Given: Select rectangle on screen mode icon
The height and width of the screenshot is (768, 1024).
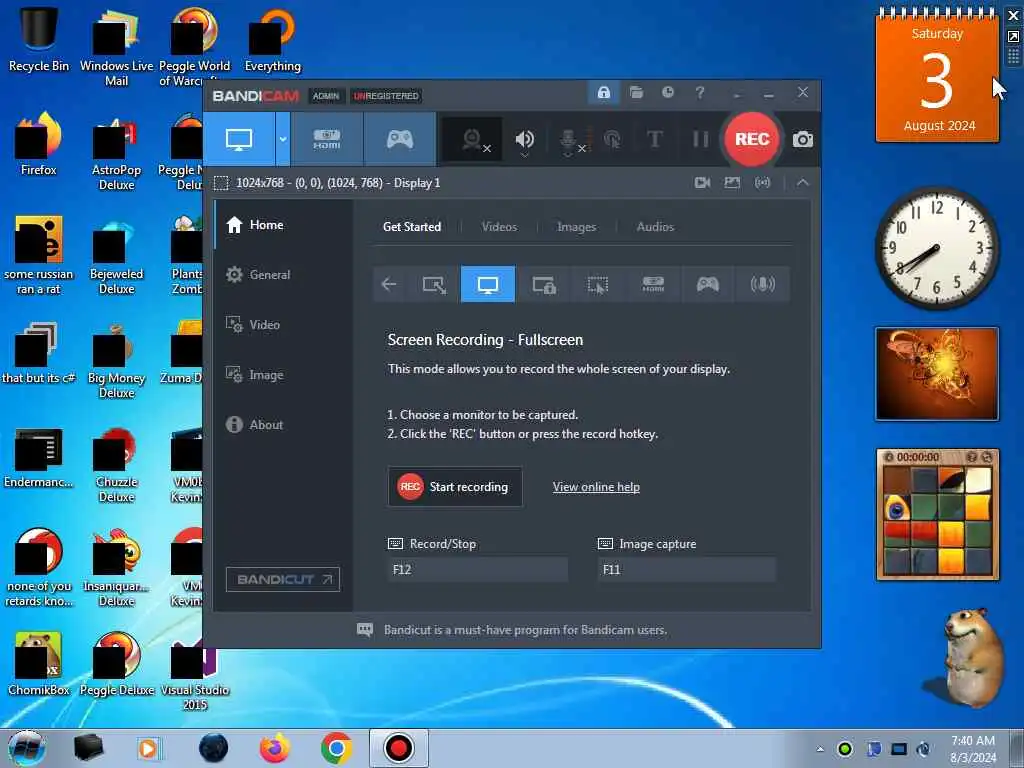Looking at the screenshot, I should 434,284.
